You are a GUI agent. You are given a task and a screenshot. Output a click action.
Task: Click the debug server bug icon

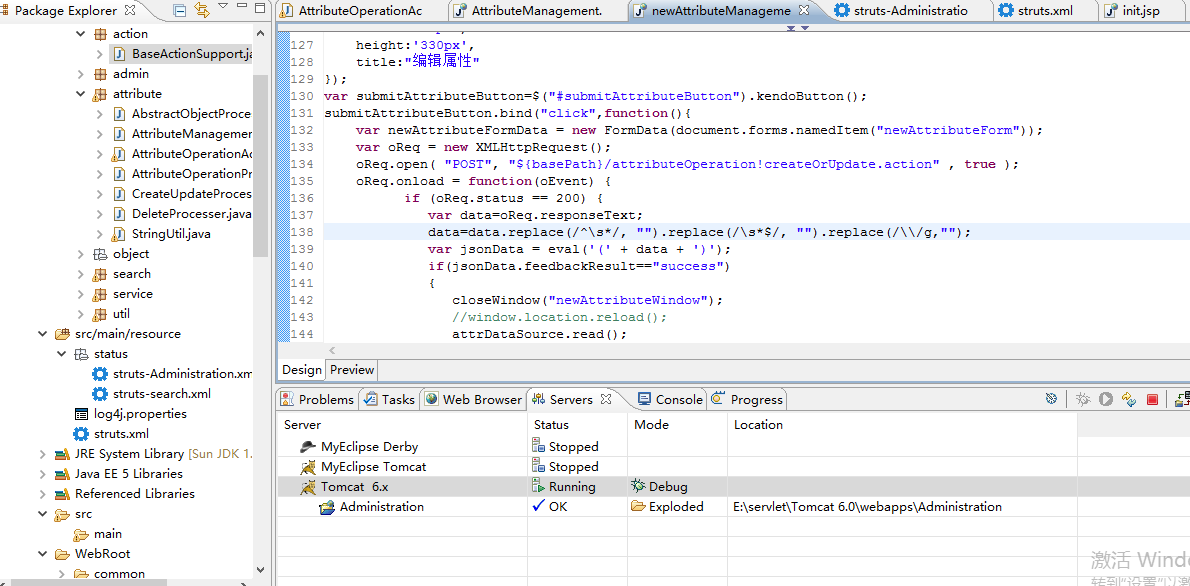1084,399
